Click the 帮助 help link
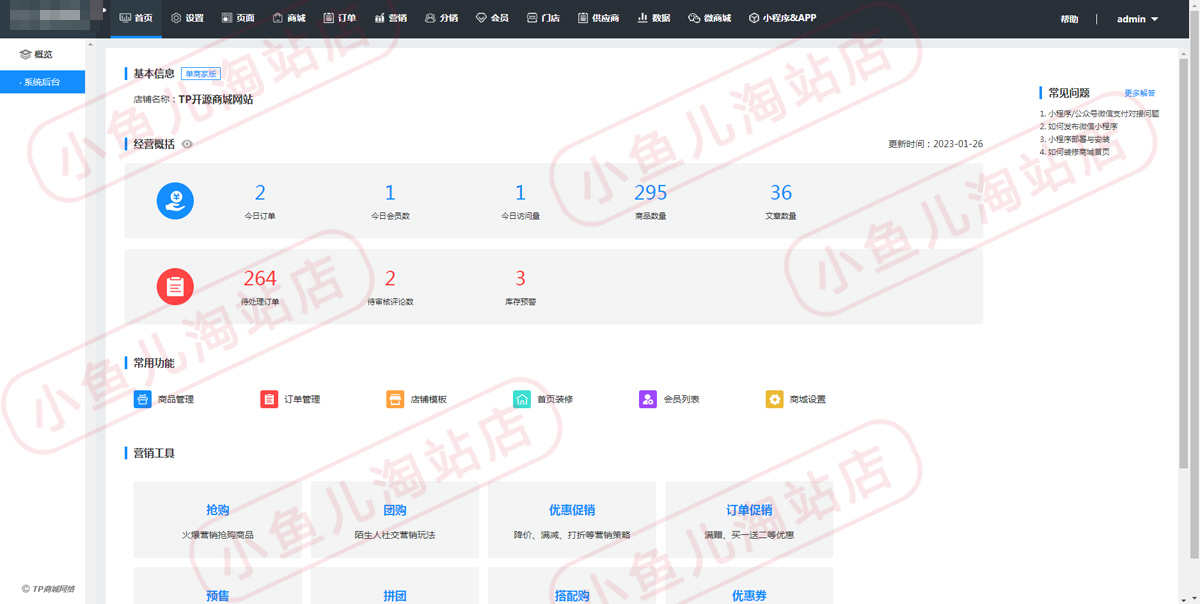The height and width of the screenshot is (604, 1200). [1069, 19]
